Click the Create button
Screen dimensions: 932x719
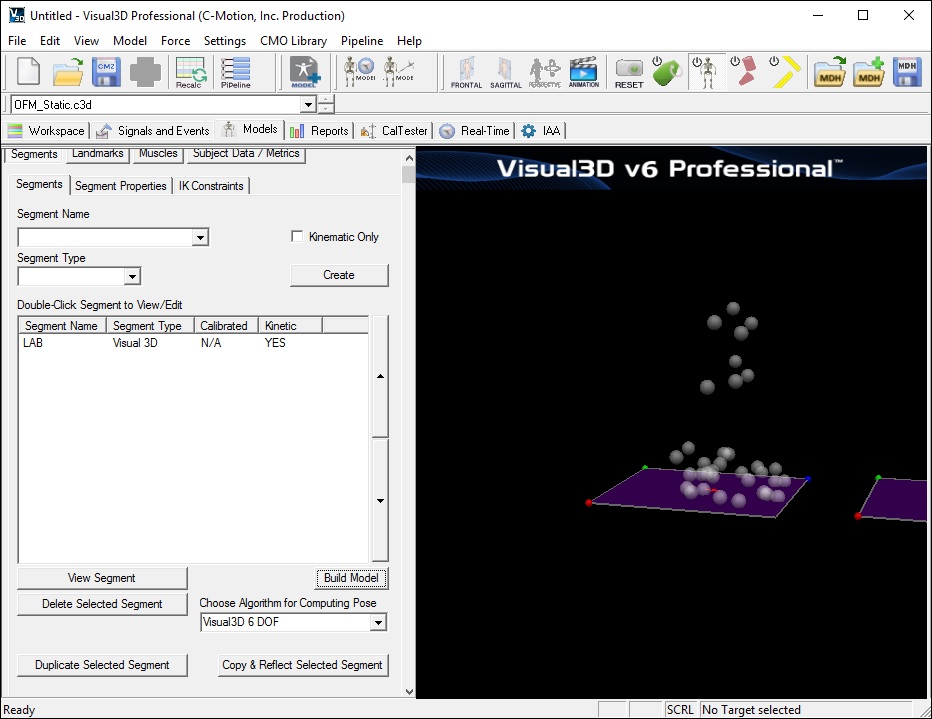[339, 275]
